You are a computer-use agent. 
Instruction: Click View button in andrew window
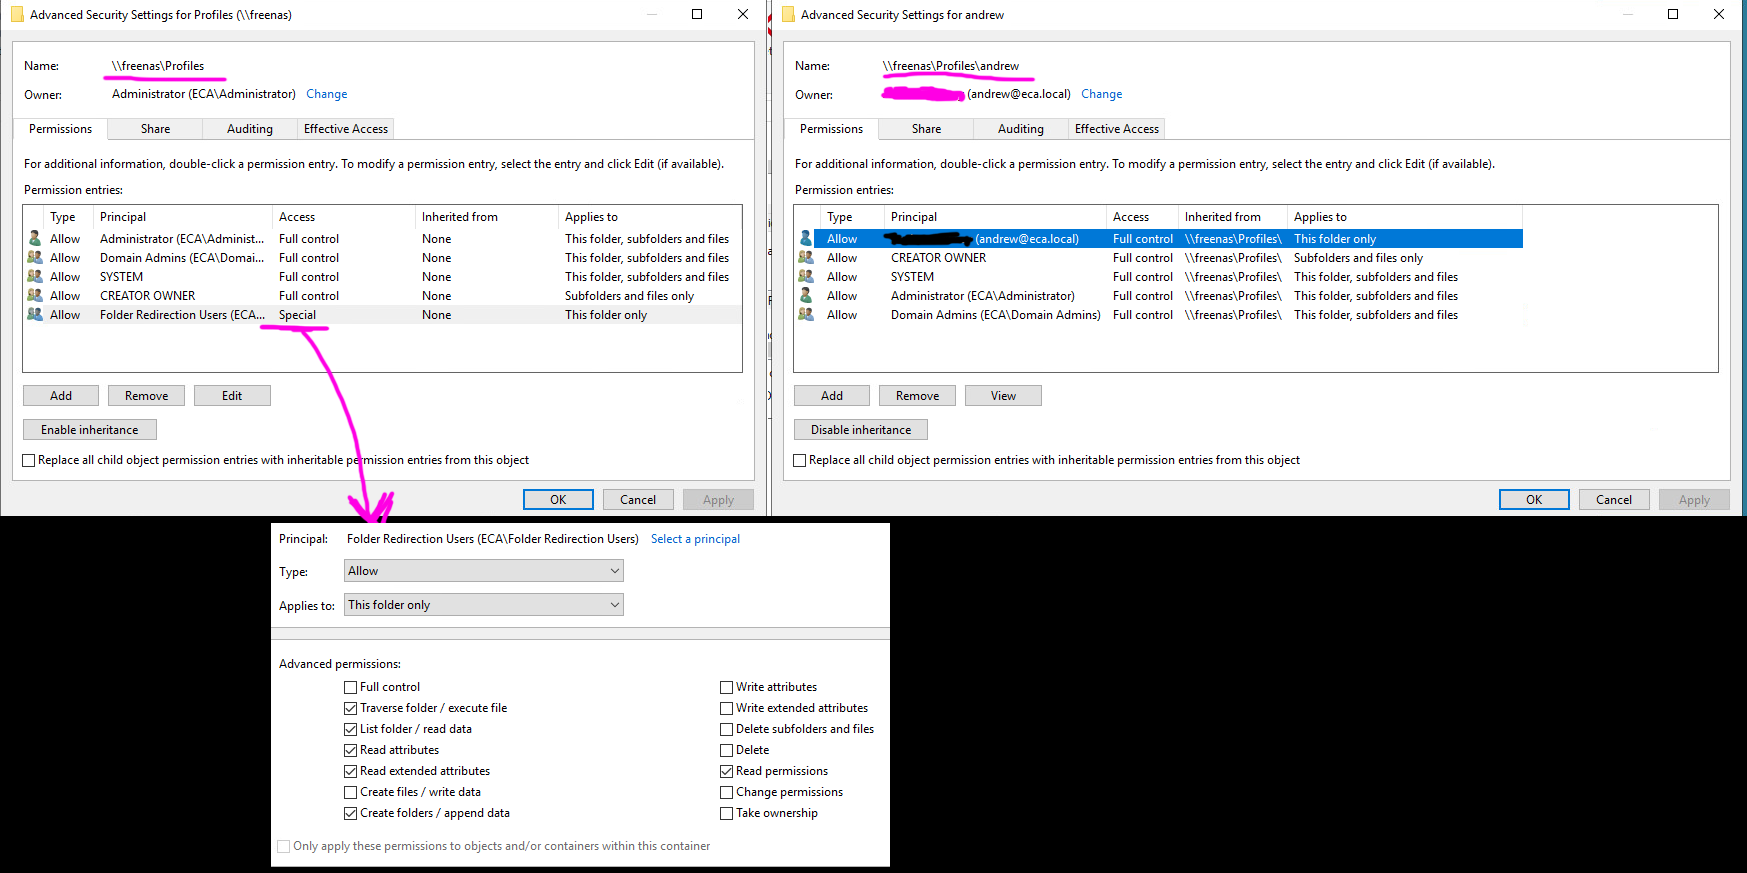click(x=1003, y=396)
